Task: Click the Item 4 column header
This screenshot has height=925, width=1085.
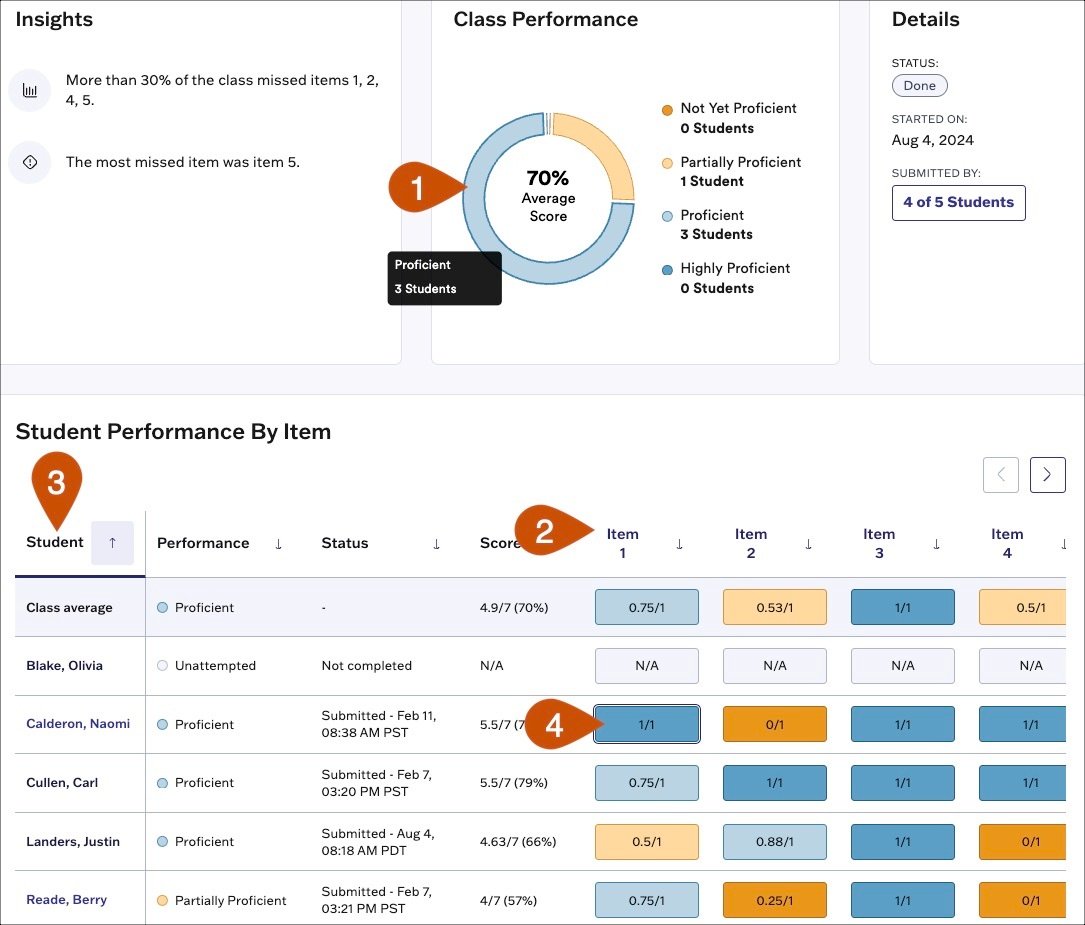Action: tap(1007, 543)
